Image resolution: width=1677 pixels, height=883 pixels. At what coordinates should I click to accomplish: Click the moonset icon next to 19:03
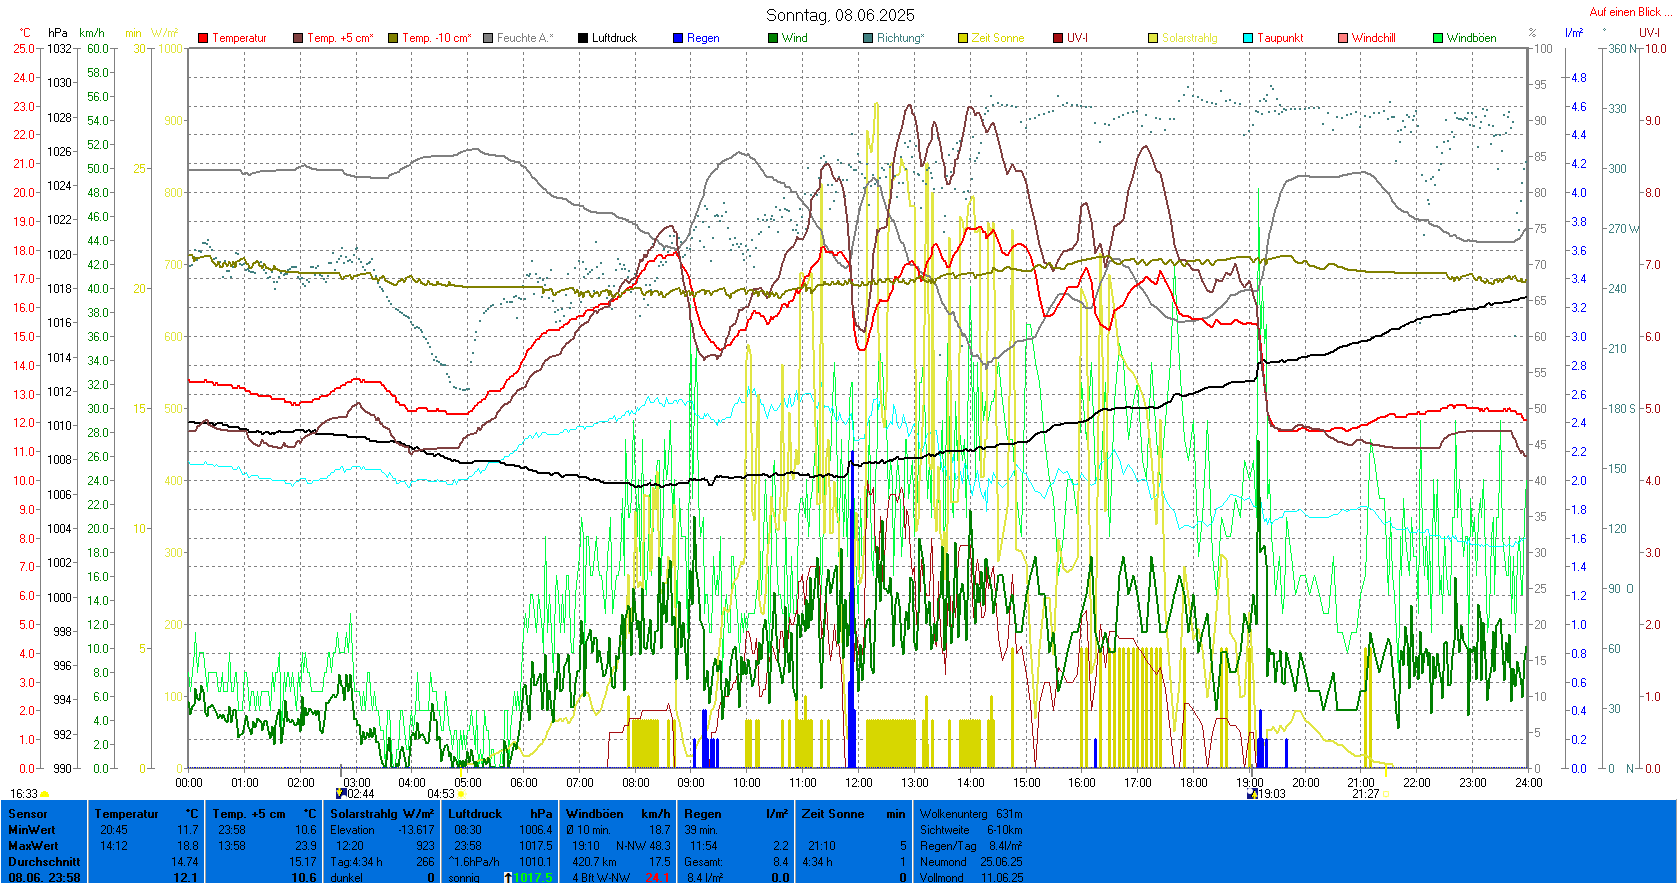tap(1252, 793)
